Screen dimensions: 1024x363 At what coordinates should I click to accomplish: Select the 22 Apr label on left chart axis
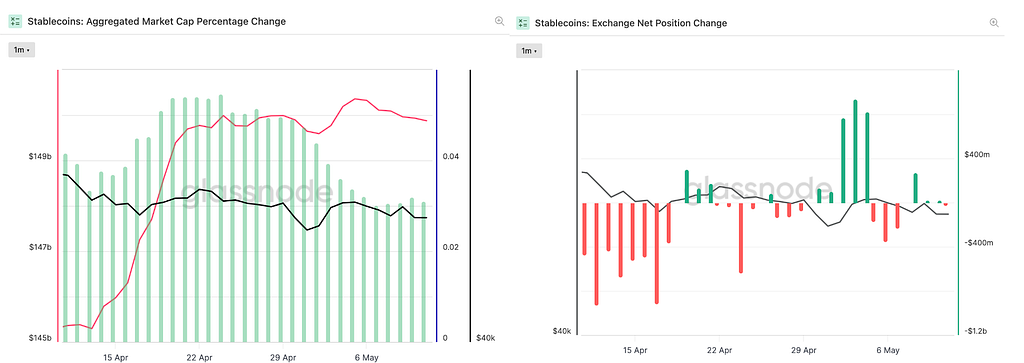coord(200,358)
